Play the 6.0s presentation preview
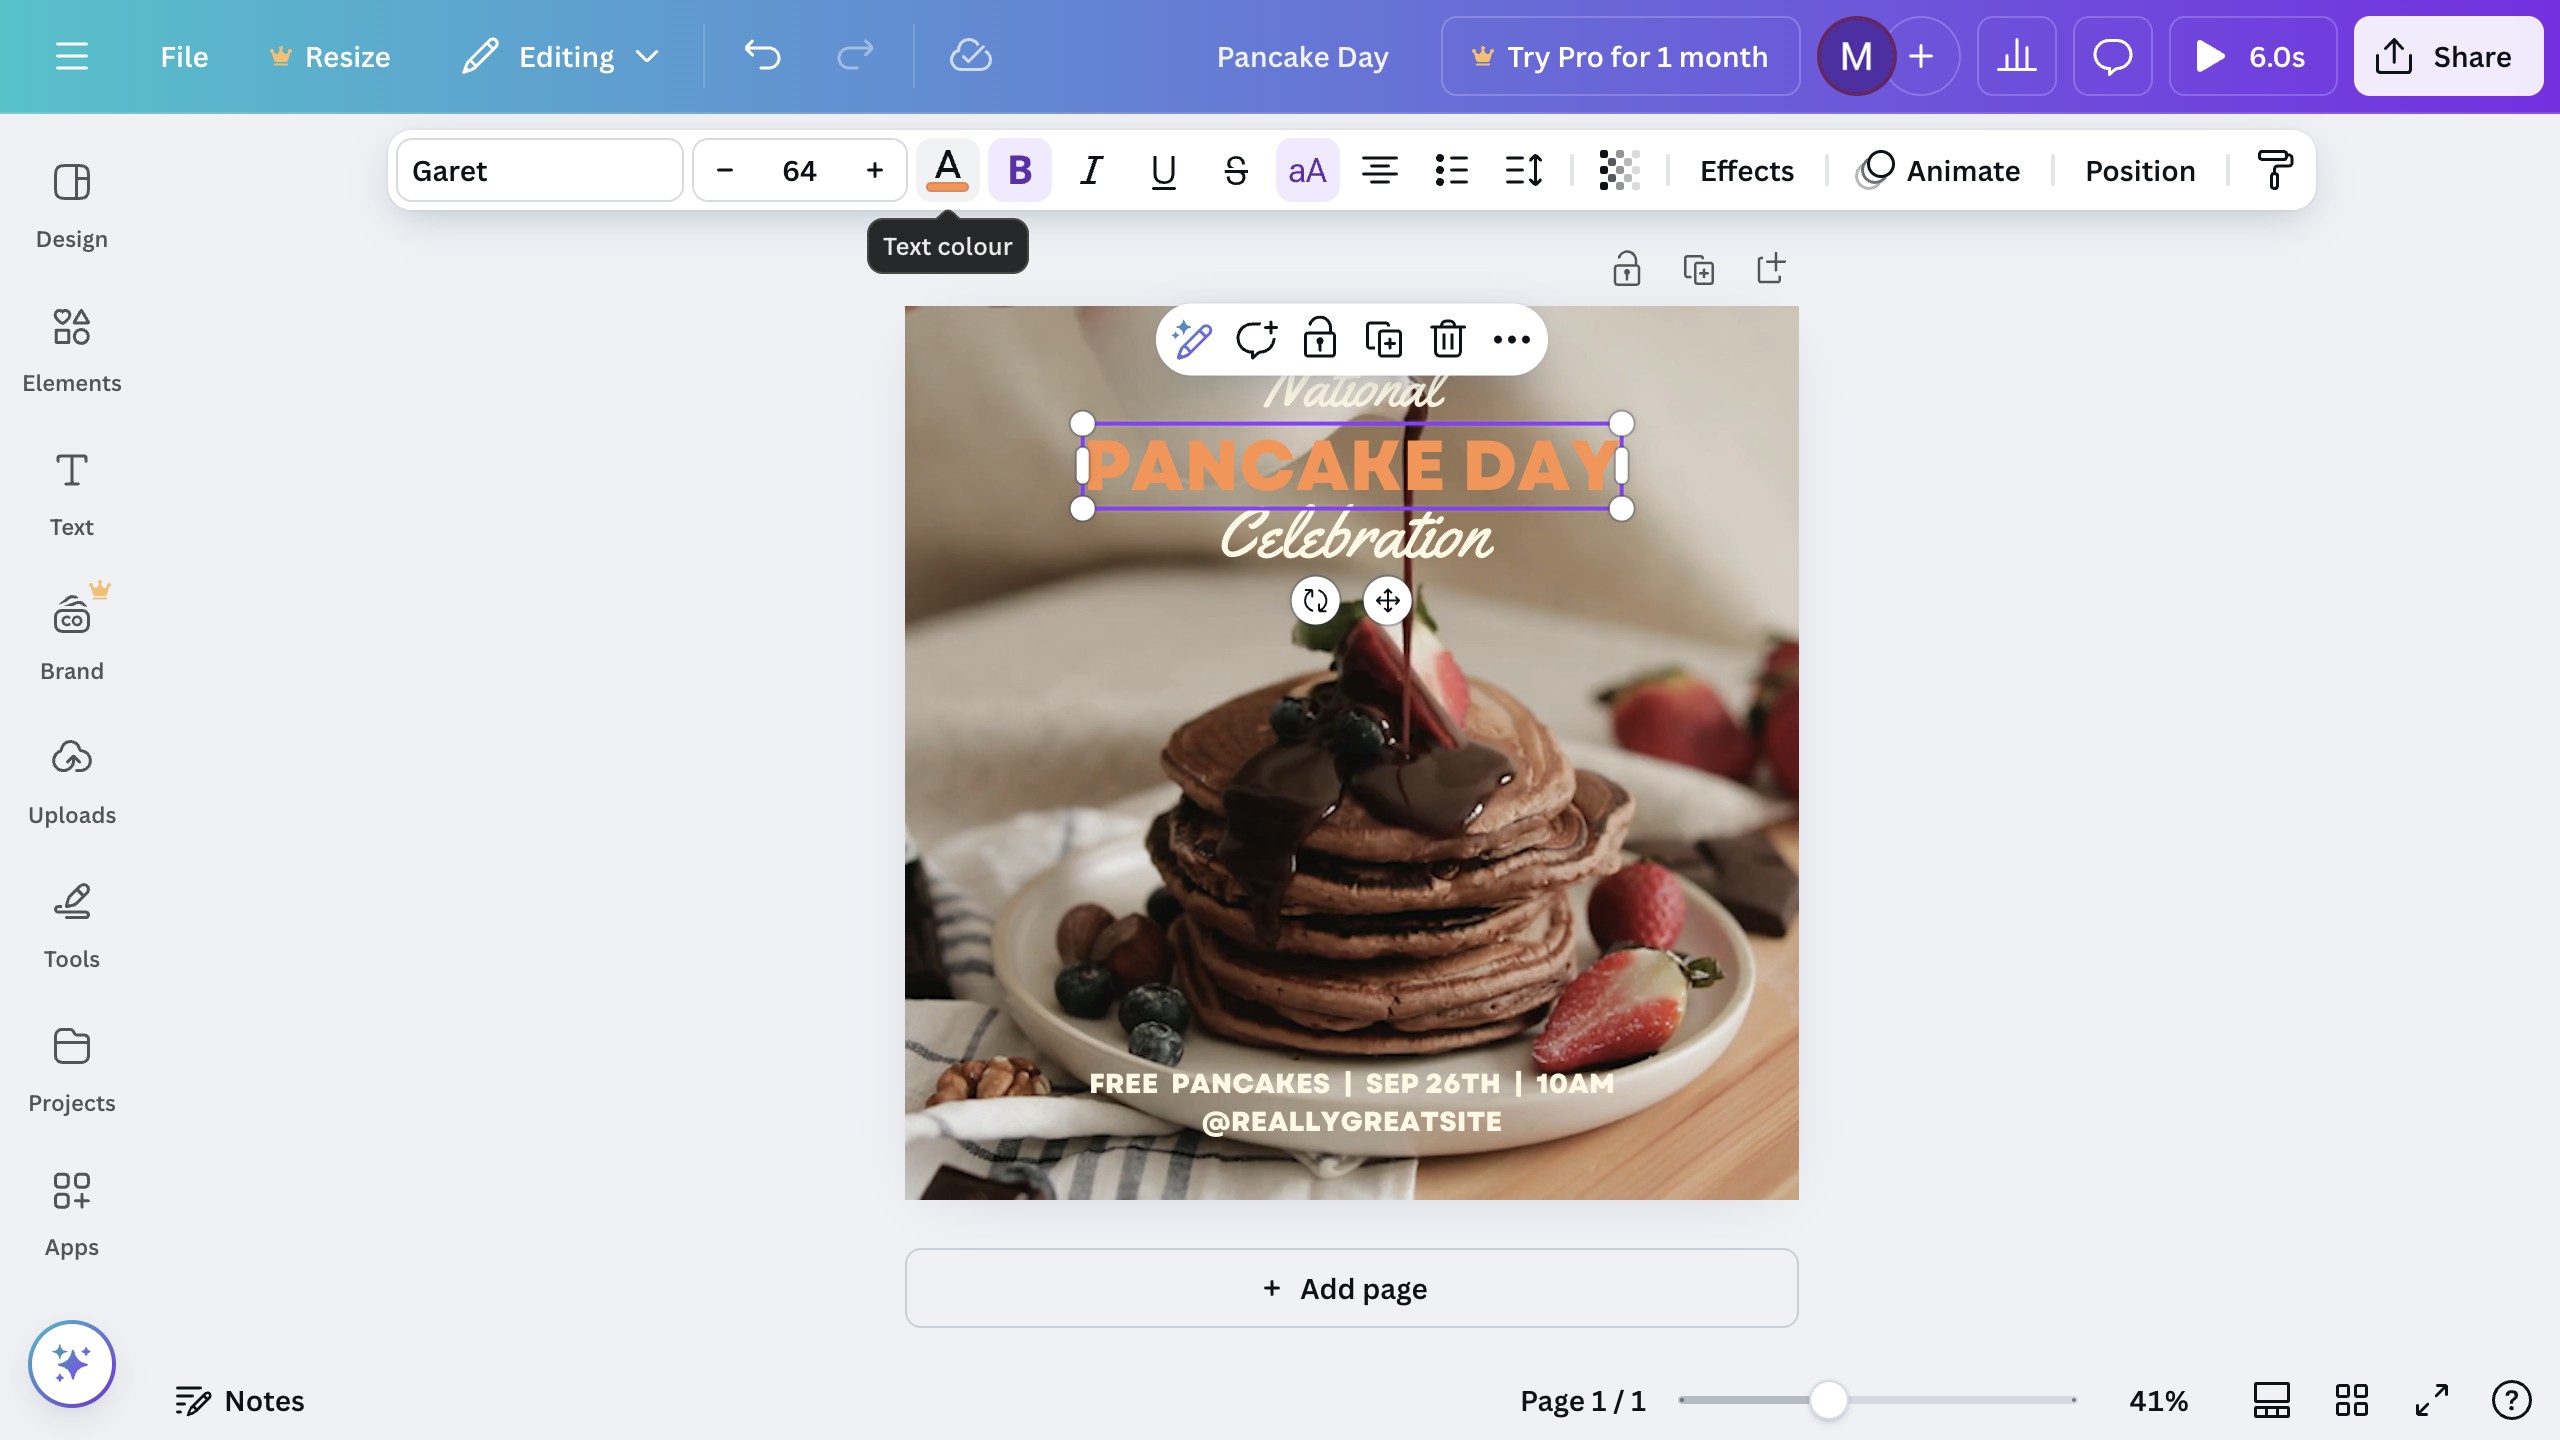 point(2252,57)
